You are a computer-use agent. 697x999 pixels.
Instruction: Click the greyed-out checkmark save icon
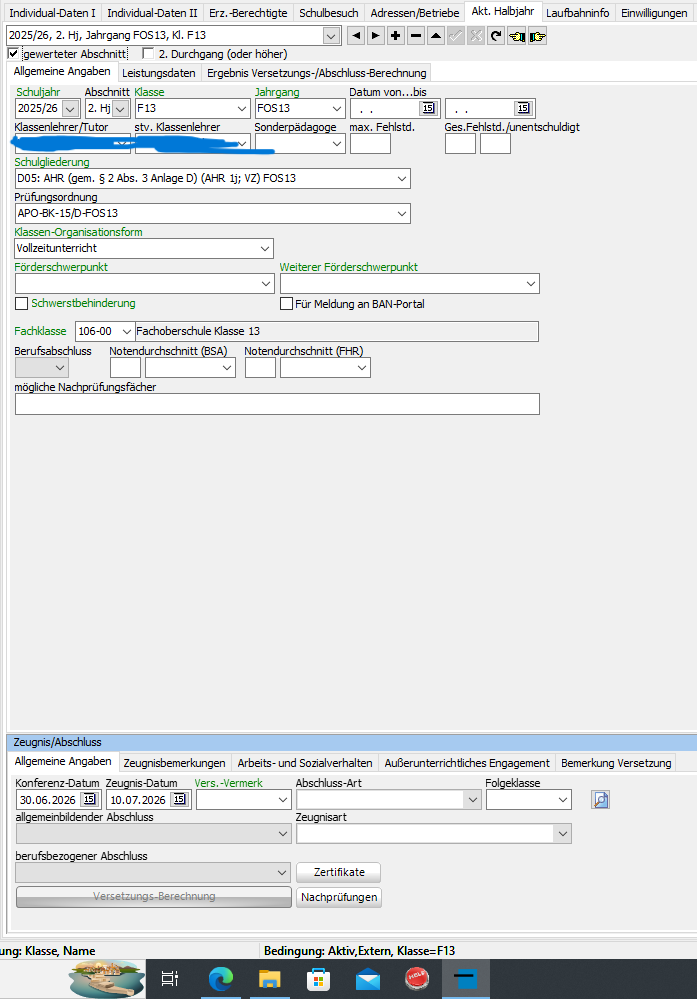(x=456, y=36)
